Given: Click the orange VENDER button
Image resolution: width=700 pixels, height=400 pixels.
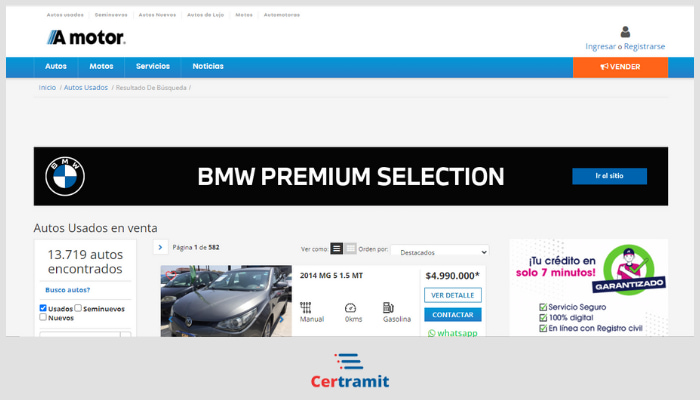Looking at the screenshot, I should pyautogui.click(x=621, y=67).
